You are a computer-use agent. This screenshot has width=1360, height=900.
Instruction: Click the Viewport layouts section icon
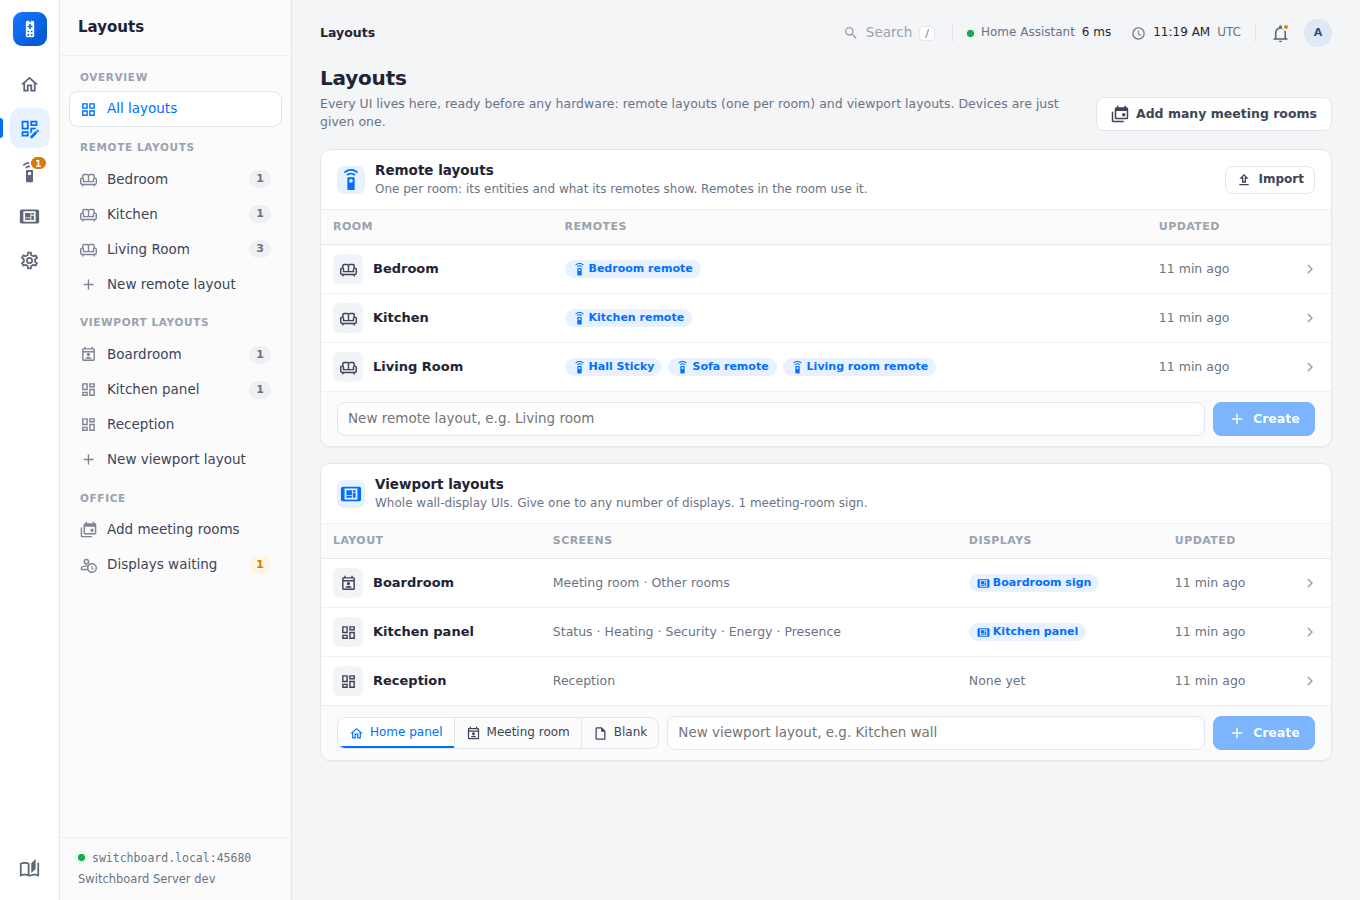351,494
